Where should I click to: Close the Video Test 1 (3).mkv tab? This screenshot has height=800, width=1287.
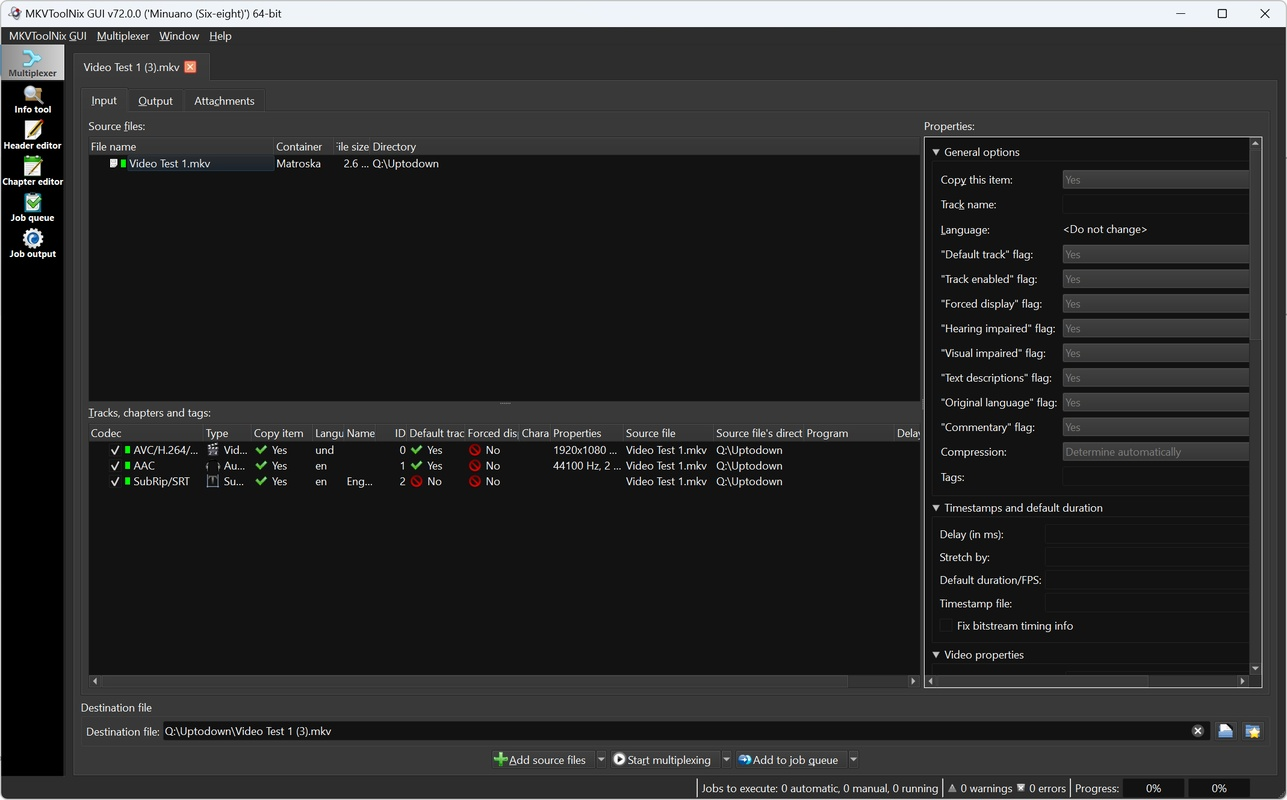pyautogui.click(x=190, y=67)
